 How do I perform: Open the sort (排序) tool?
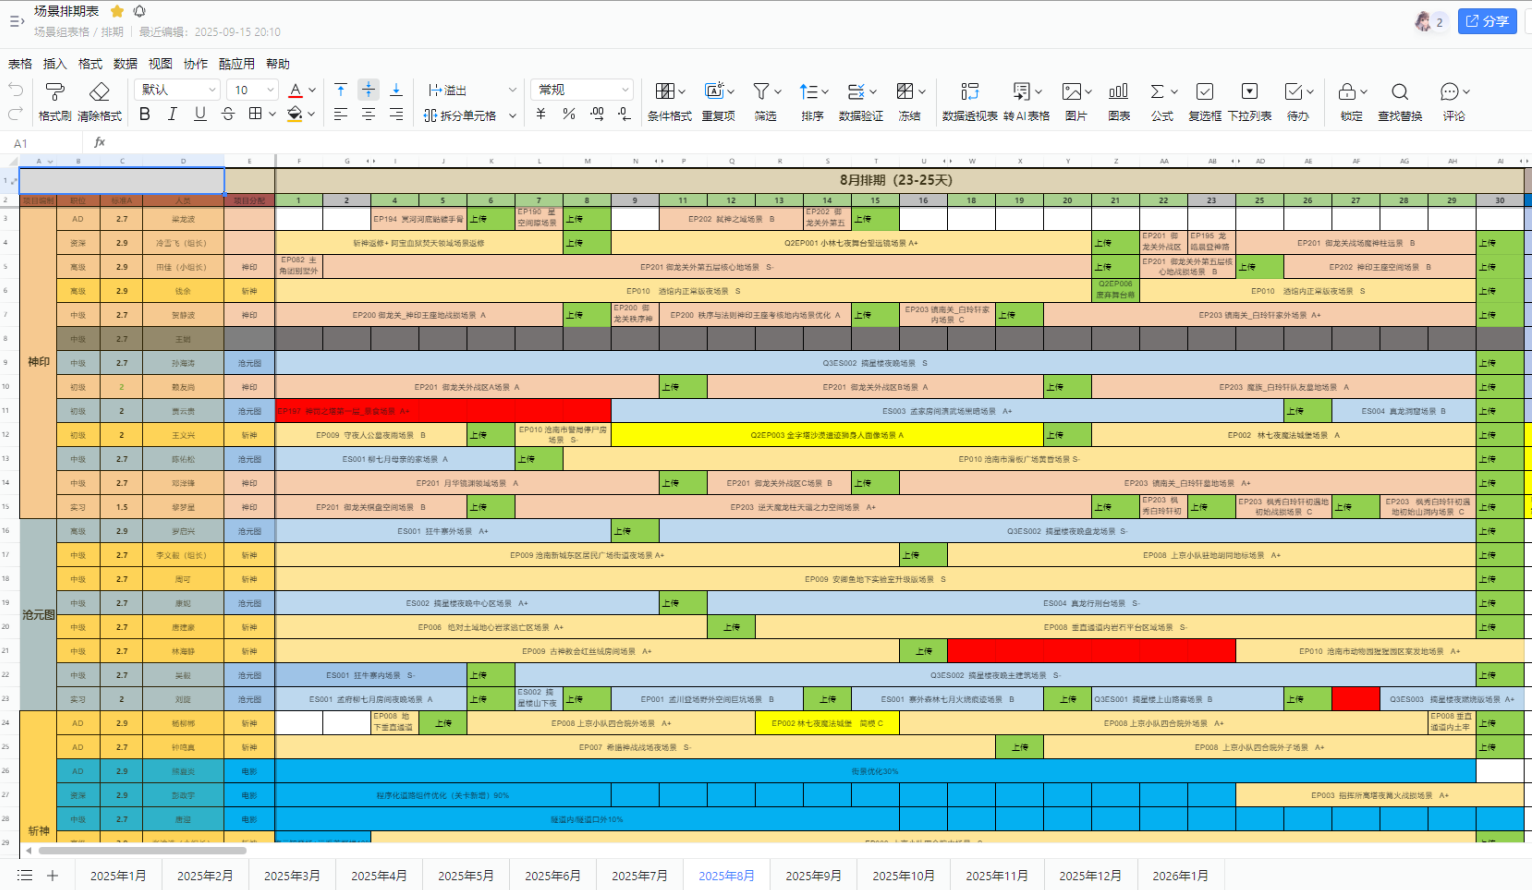tap(812, 102)
